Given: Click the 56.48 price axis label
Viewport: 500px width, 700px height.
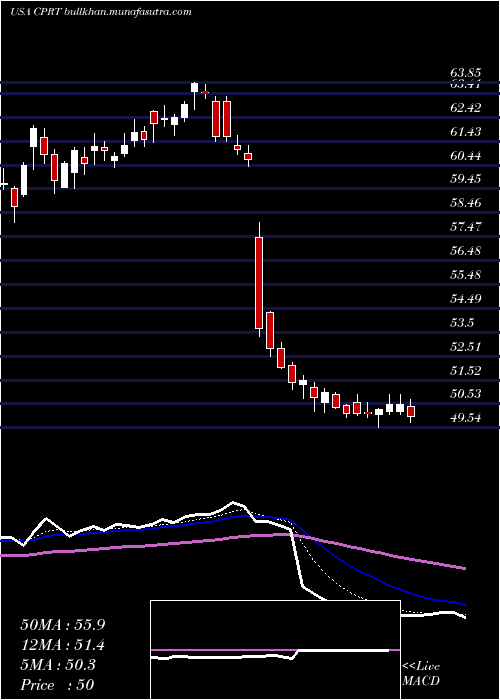Looking at the screenshot, I should (465, 251).
